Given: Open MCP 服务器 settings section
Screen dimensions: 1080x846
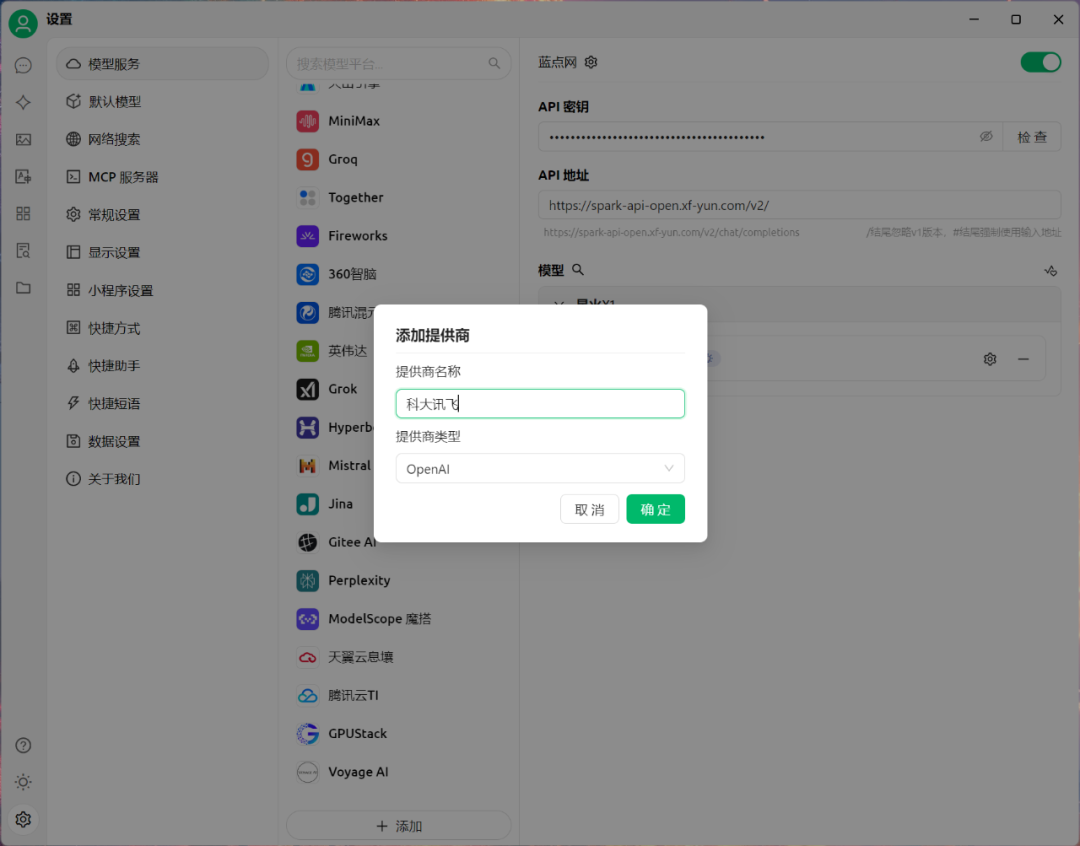Looking at the screenshot, I should click(x=163, y=177).
